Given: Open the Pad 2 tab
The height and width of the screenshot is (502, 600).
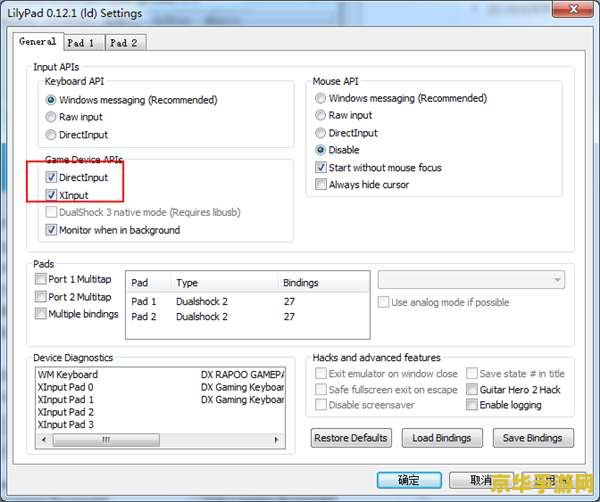Looking at the screenshot, I should [124, 43].
